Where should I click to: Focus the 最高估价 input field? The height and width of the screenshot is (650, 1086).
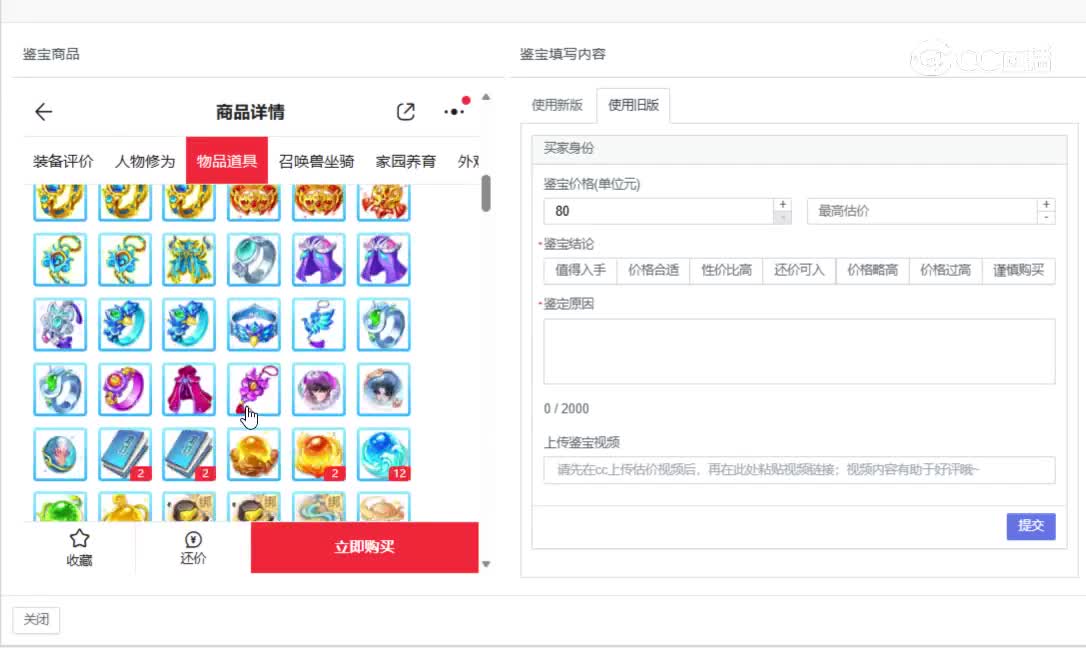(922, 211)
